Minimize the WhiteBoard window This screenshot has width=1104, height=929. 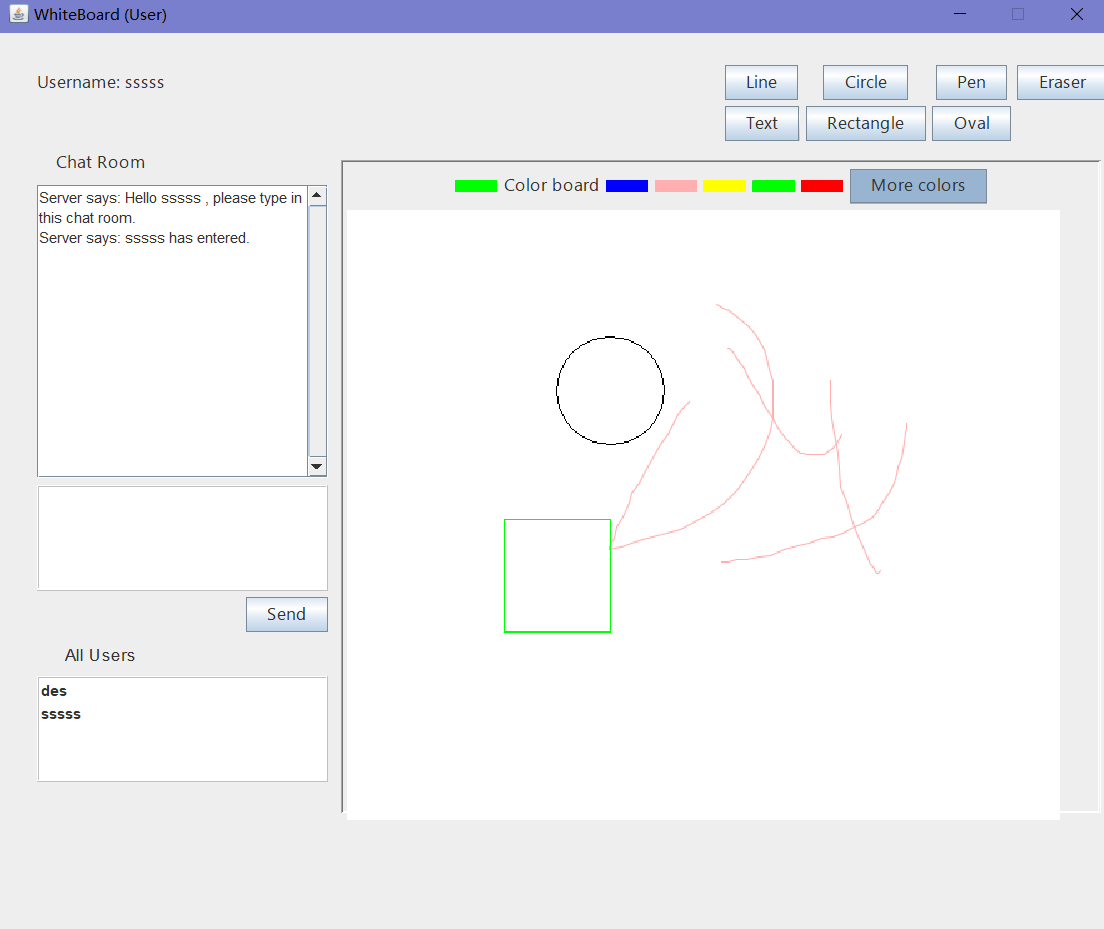(960, 14)
